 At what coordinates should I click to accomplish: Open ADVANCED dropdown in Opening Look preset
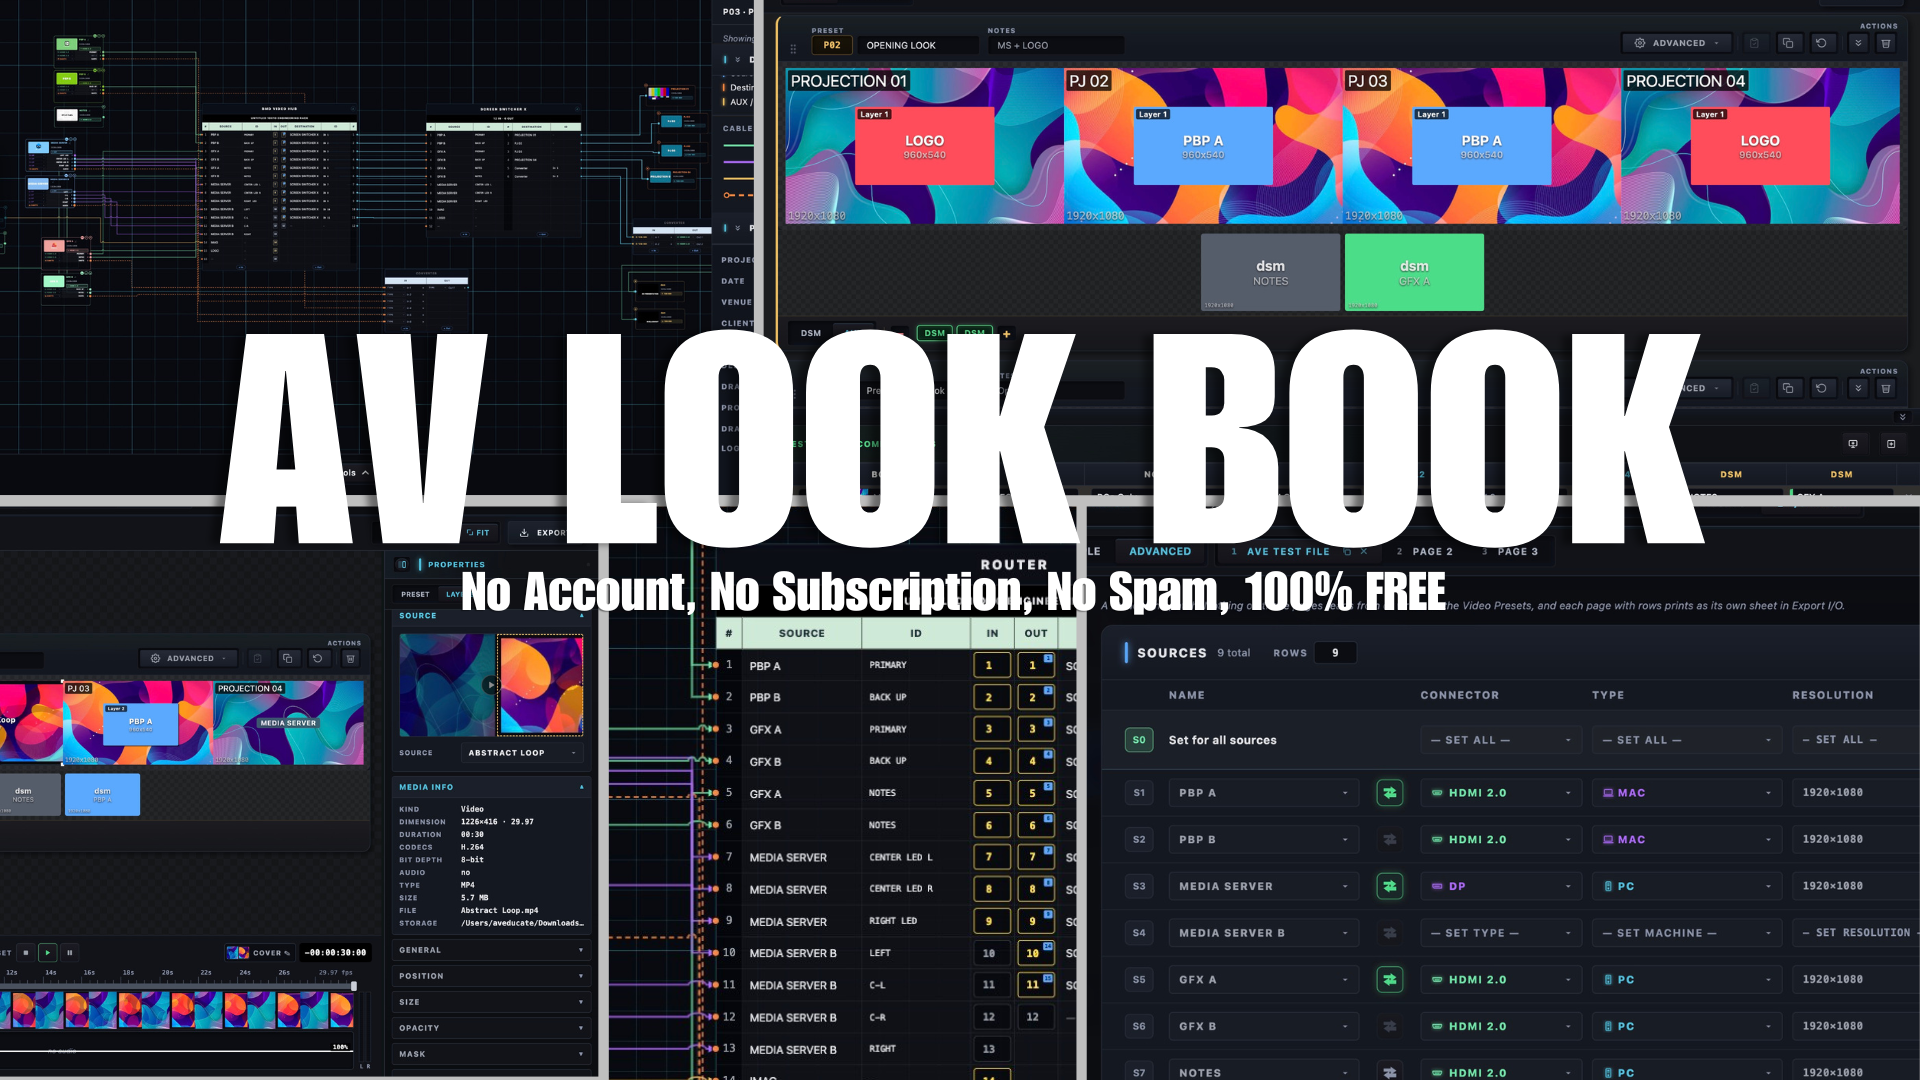click(x=1678, y=43)
